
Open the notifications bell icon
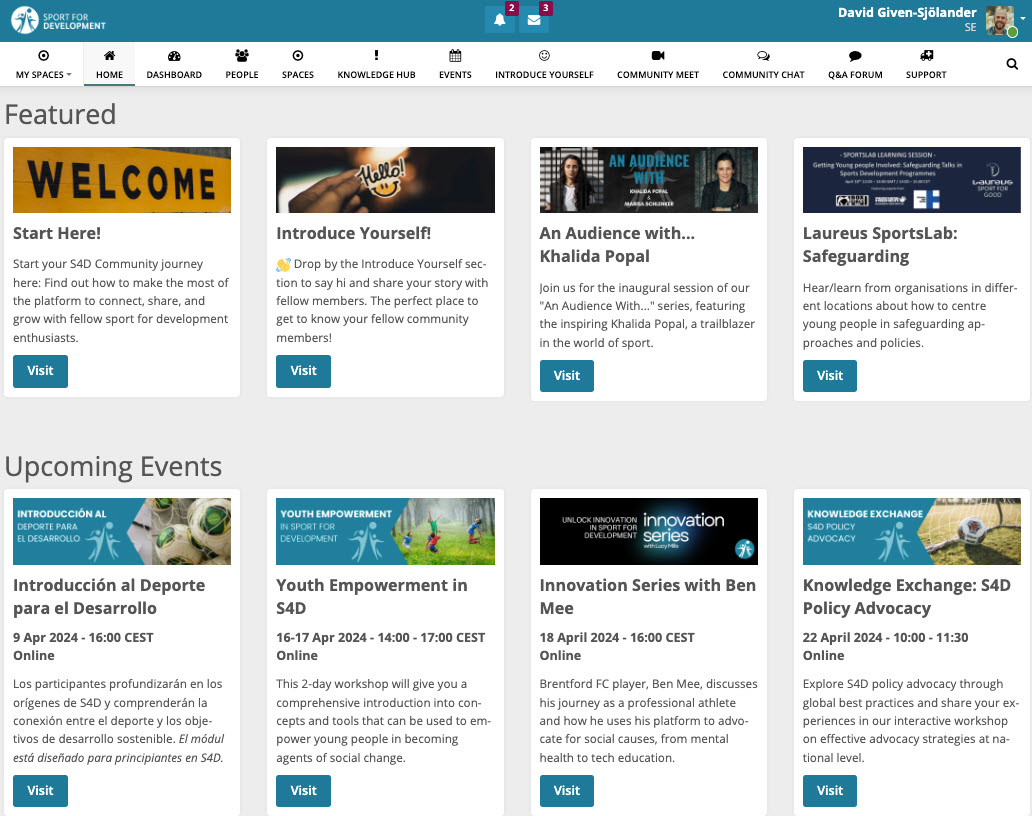(500, 20)
